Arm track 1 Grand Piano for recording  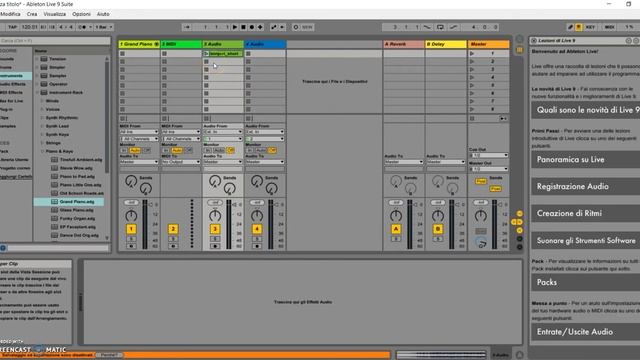[131, 246]
